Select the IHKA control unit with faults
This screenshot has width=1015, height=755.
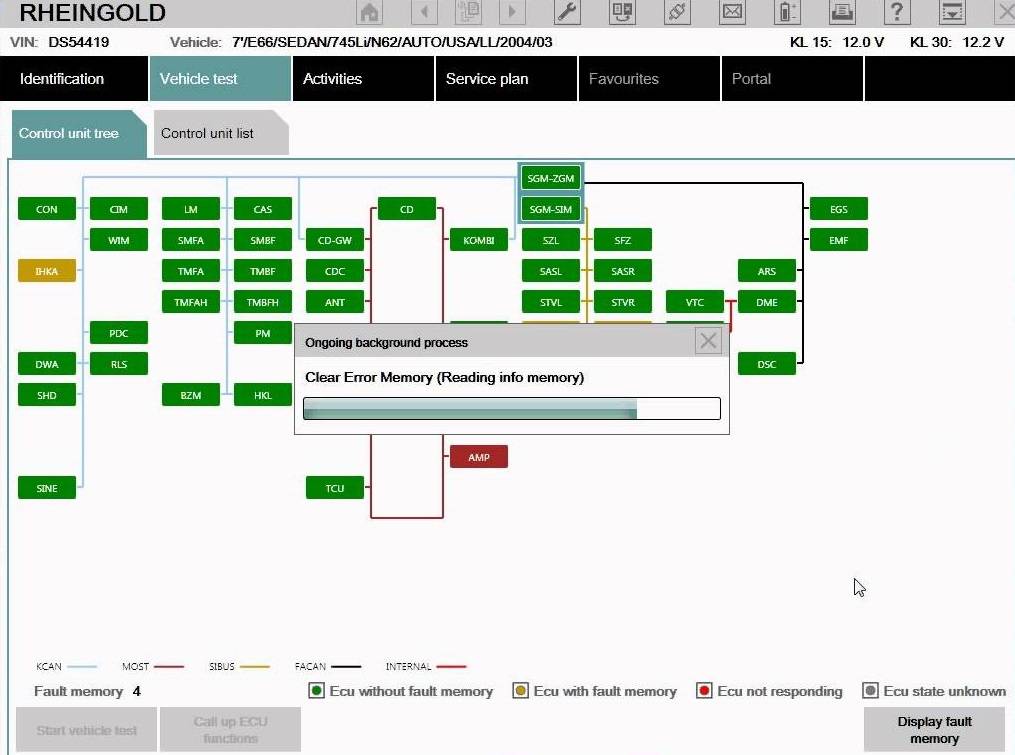(47, 271)
